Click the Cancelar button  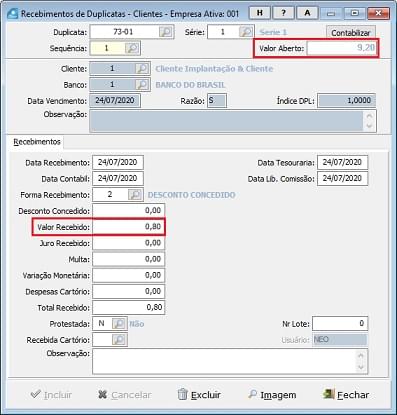[x=125, y=395]
